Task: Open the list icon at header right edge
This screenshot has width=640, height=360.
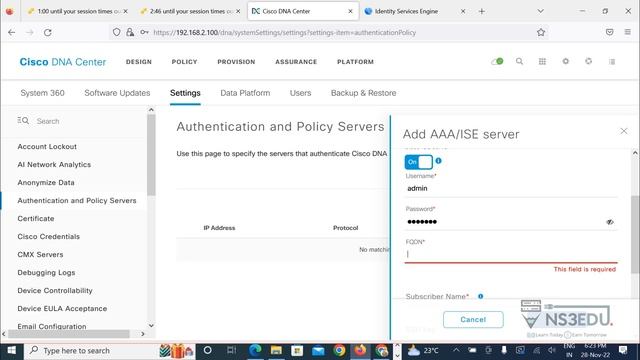Action: [611, 62]
